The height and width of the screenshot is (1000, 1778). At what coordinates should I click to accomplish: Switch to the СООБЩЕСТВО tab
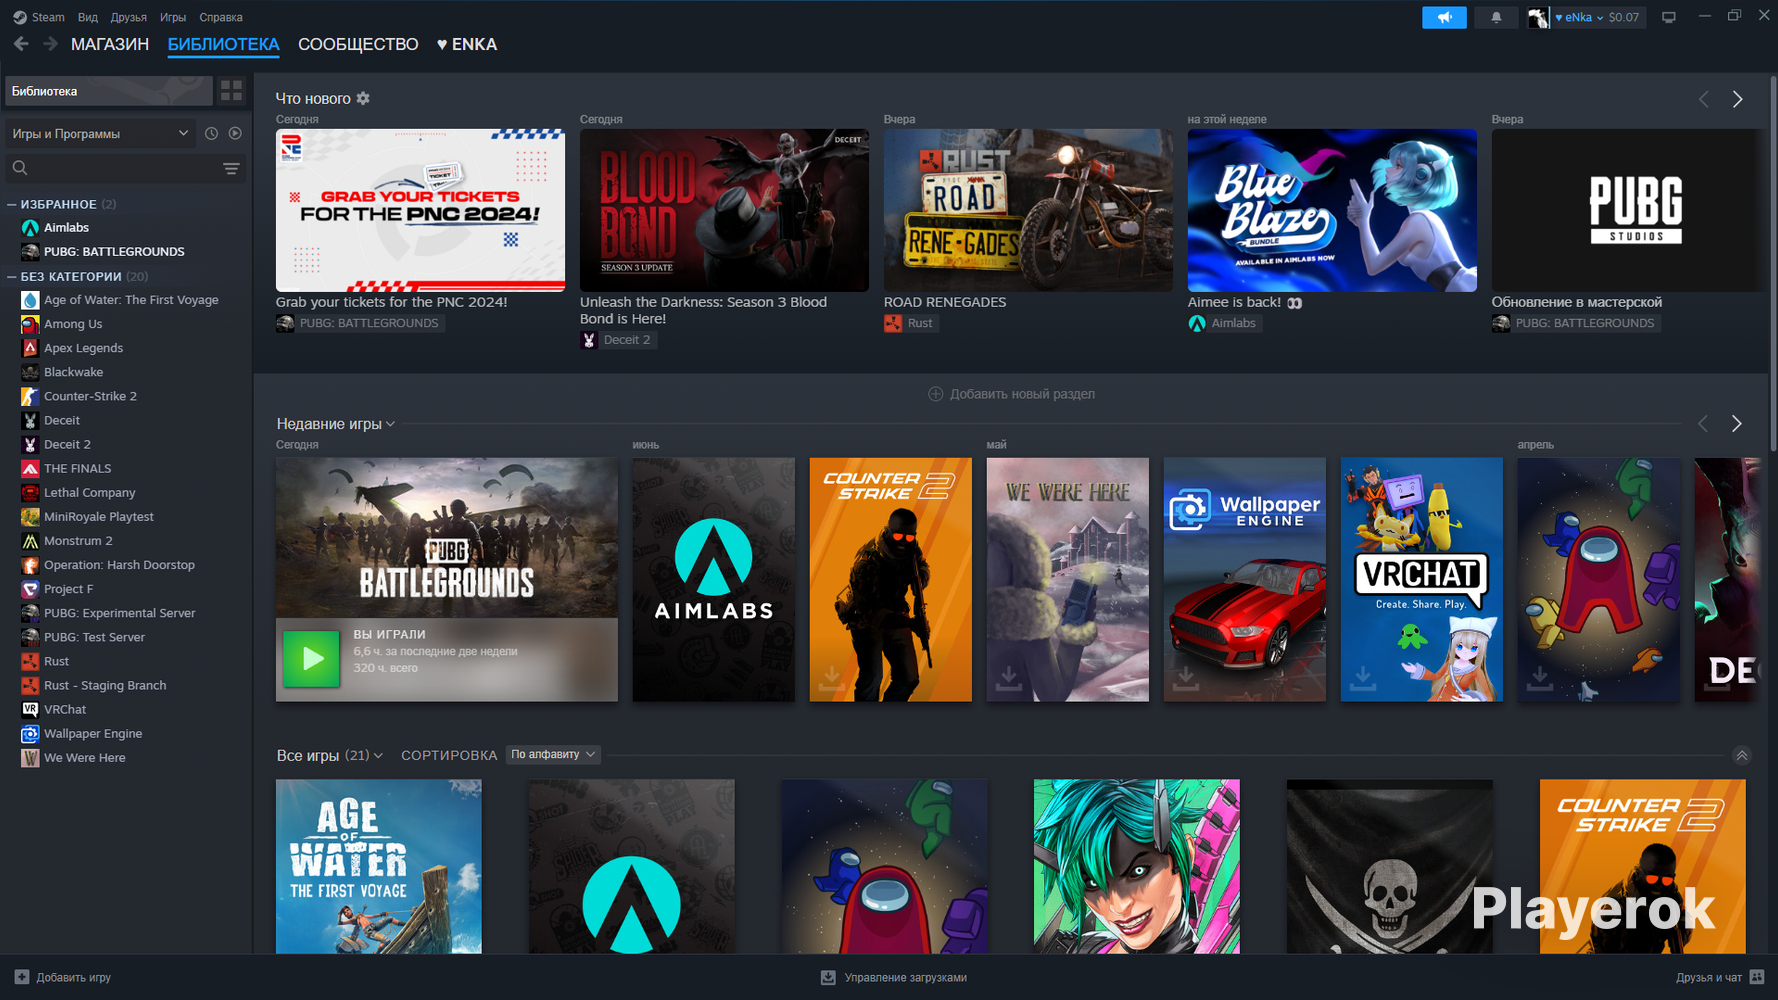(x=358, y=44)
